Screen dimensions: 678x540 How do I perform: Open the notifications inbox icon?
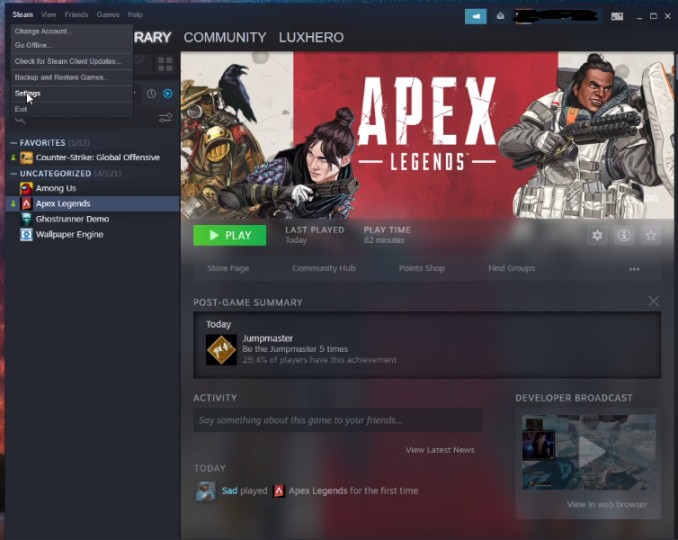pyautogui.click(x=500, y=16)
